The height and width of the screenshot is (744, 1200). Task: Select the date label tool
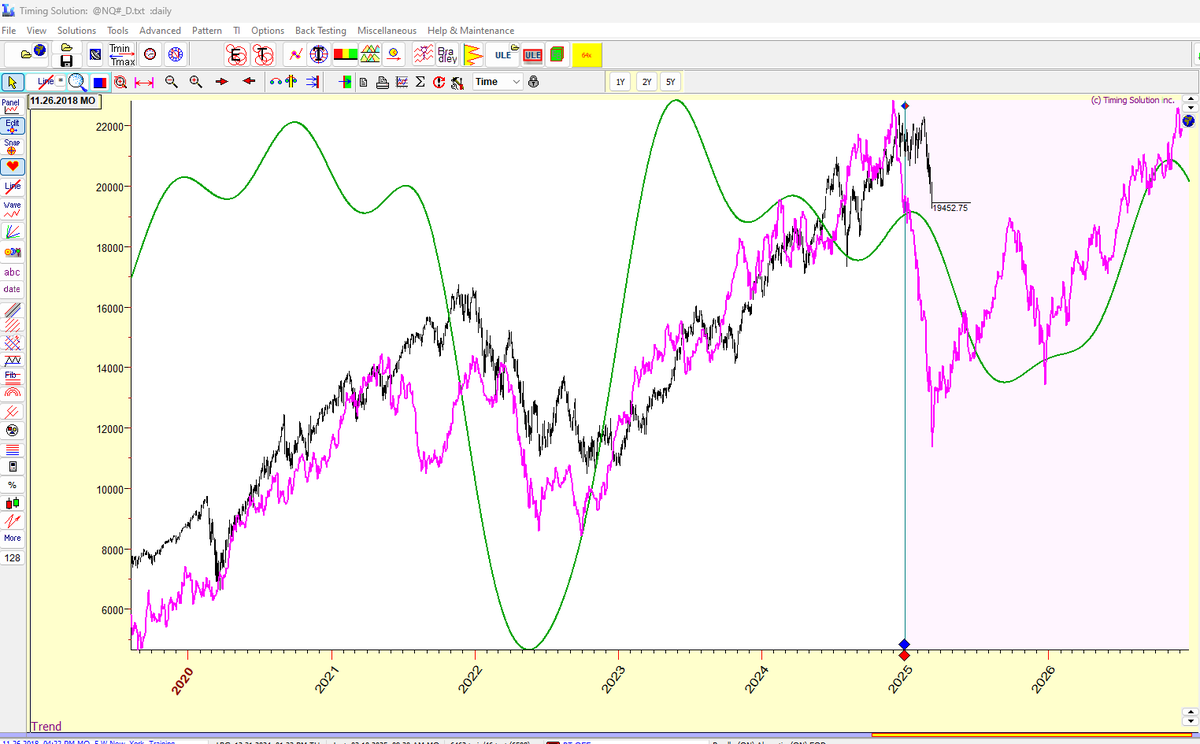12,289
